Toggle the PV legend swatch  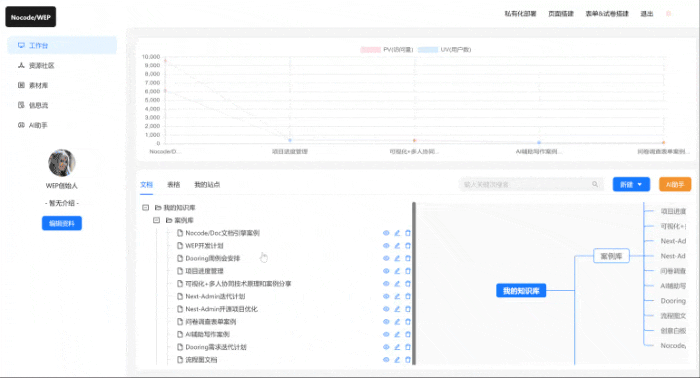(371, 50)
